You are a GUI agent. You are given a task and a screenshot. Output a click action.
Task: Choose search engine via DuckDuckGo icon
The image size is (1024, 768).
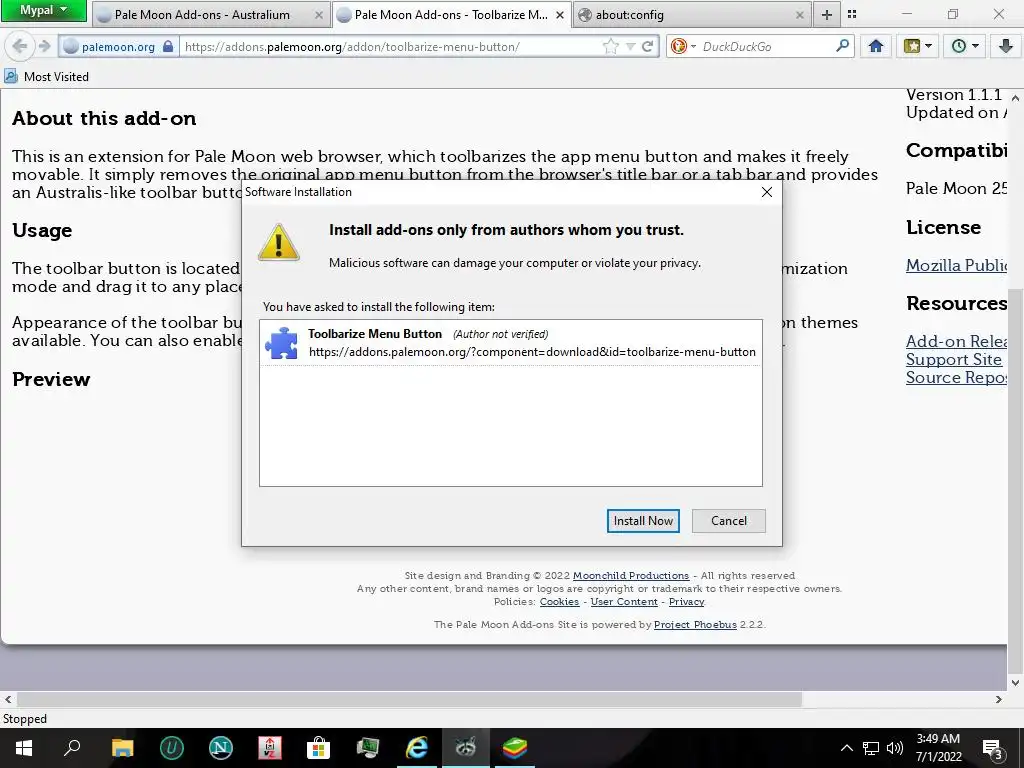click(x=682, y=46)
